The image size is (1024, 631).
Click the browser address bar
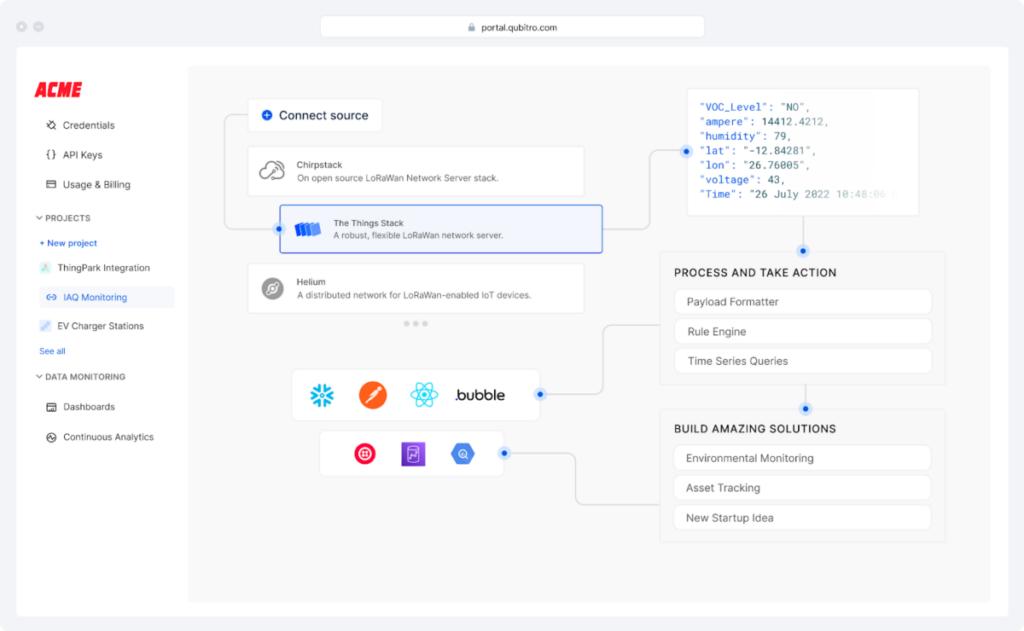[x=512, y=27]
